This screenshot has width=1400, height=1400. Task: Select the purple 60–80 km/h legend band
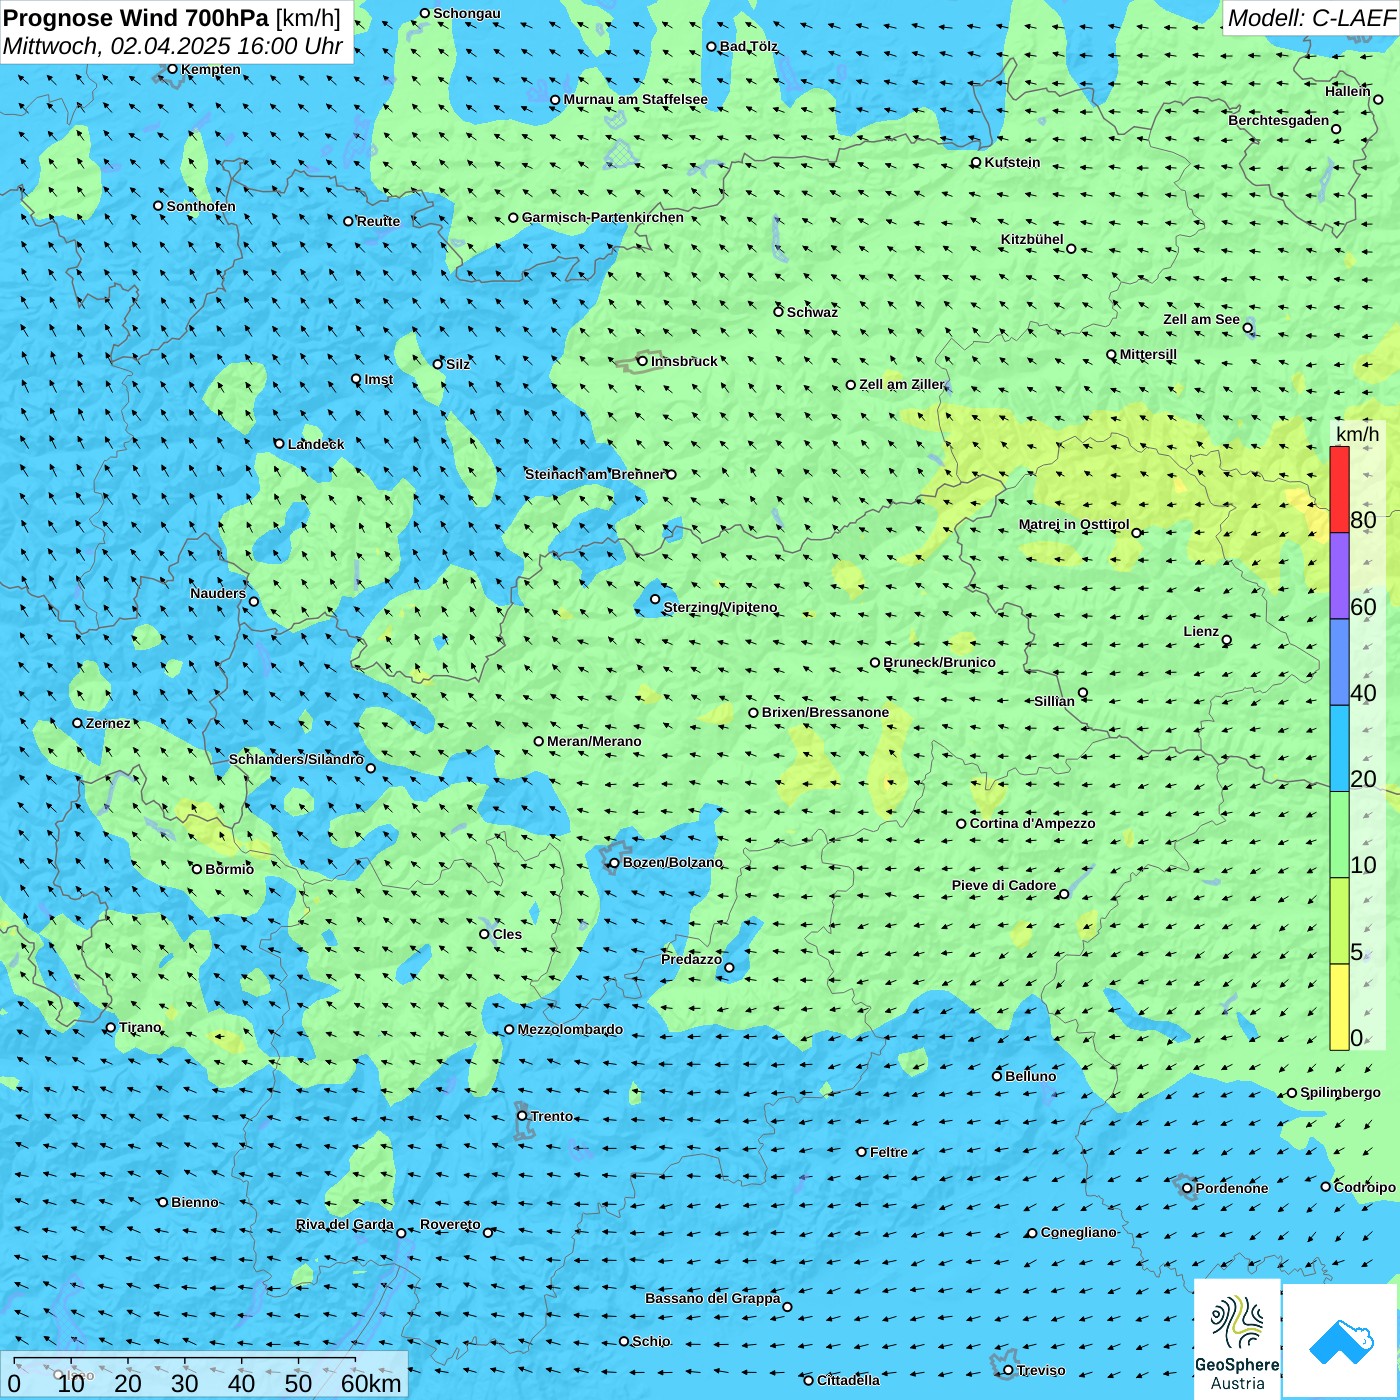(1339, 576)
